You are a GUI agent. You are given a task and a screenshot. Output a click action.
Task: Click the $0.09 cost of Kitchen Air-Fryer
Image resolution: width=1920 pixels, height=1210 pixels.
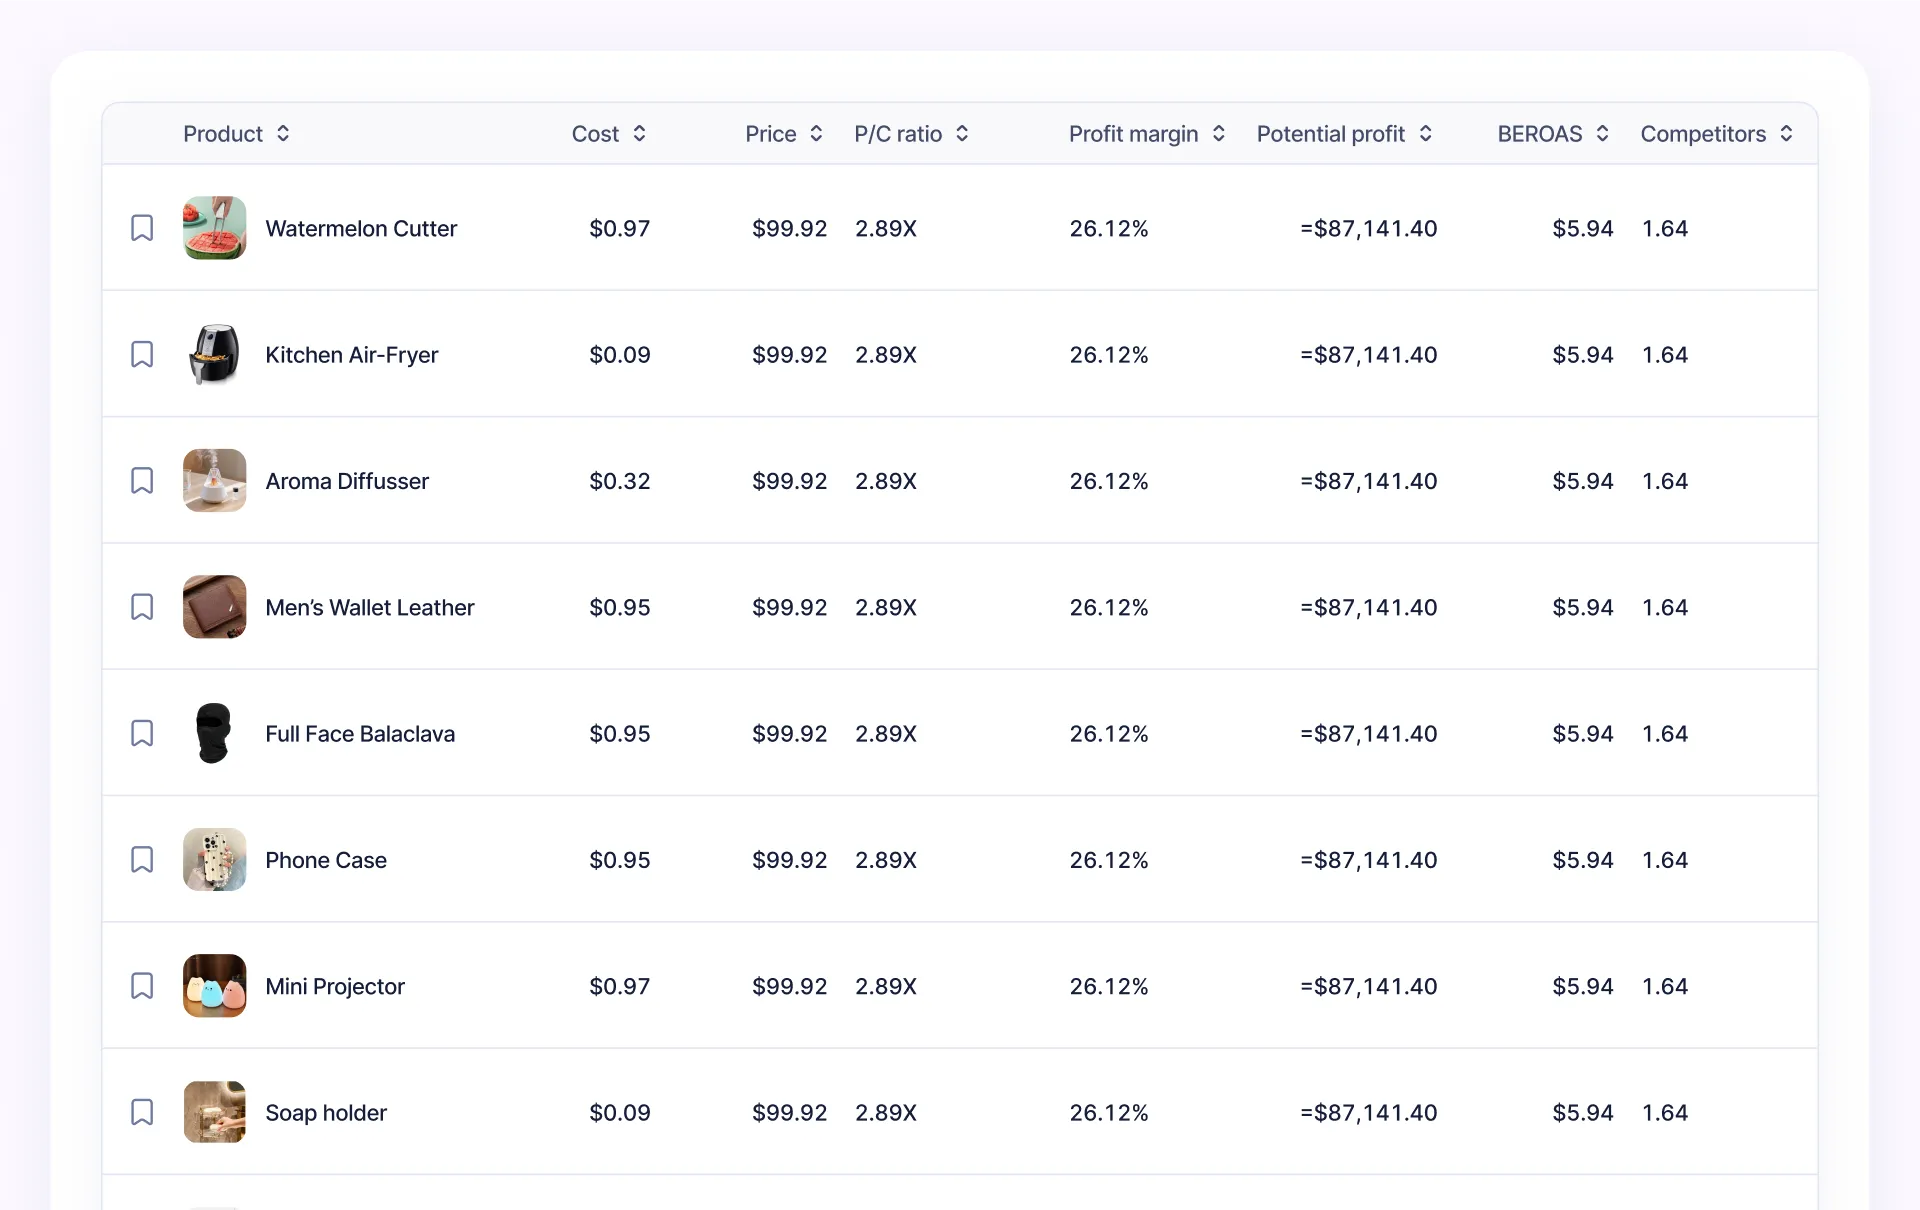(620, 354)
